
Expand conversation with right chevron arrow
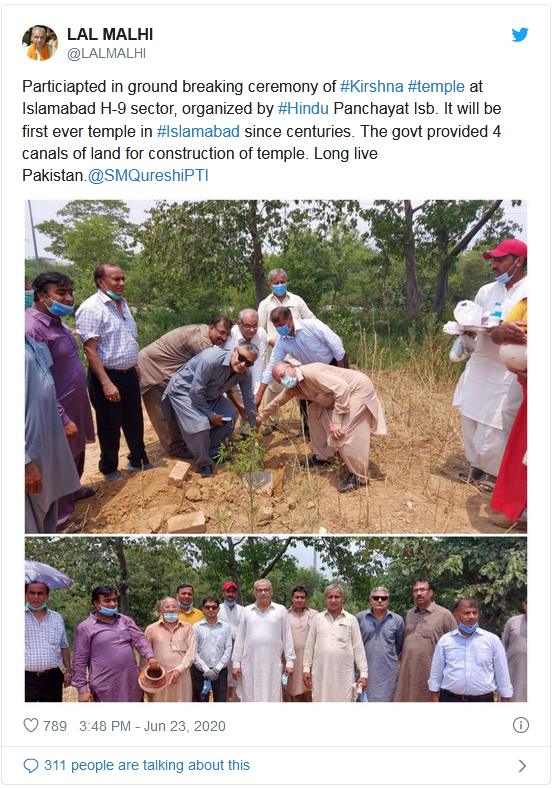[522, 765]
